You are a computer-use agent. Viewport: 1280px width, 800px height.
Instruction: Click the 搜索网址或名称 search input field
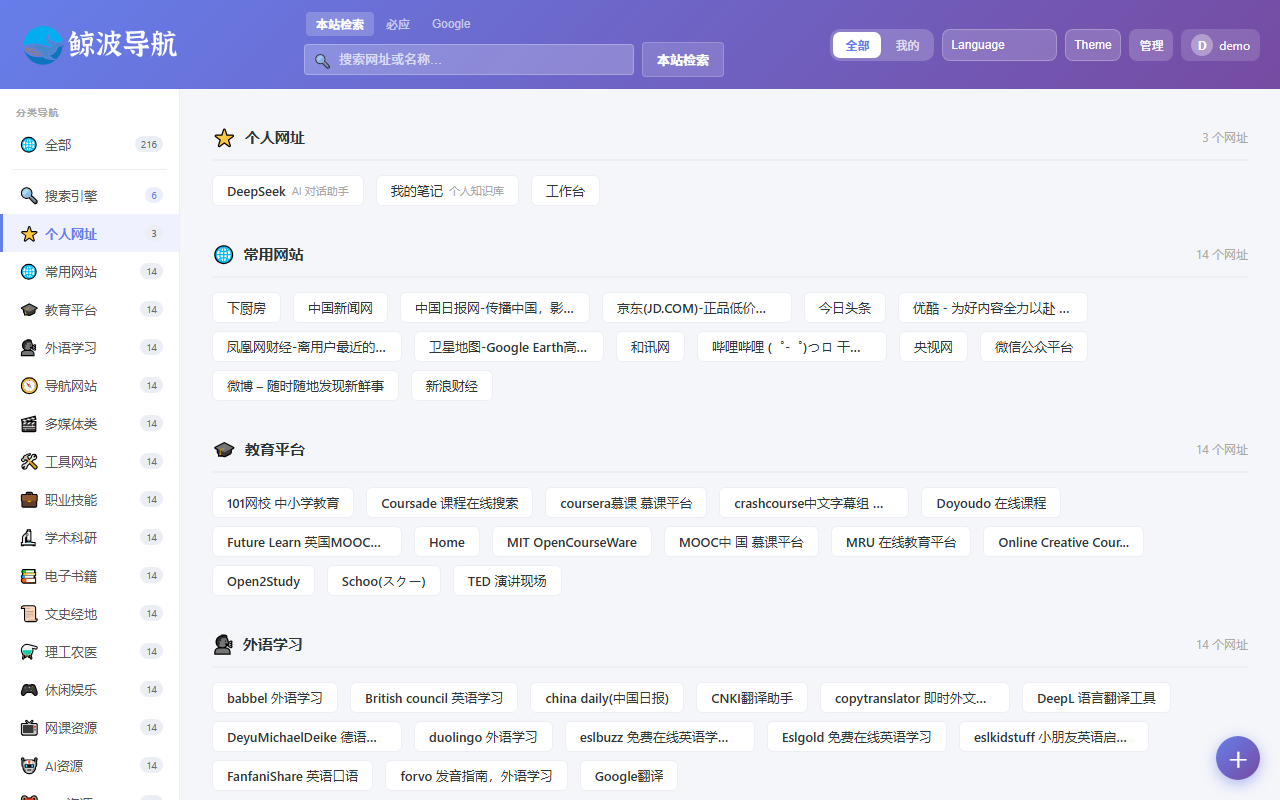tap(469, 60)
